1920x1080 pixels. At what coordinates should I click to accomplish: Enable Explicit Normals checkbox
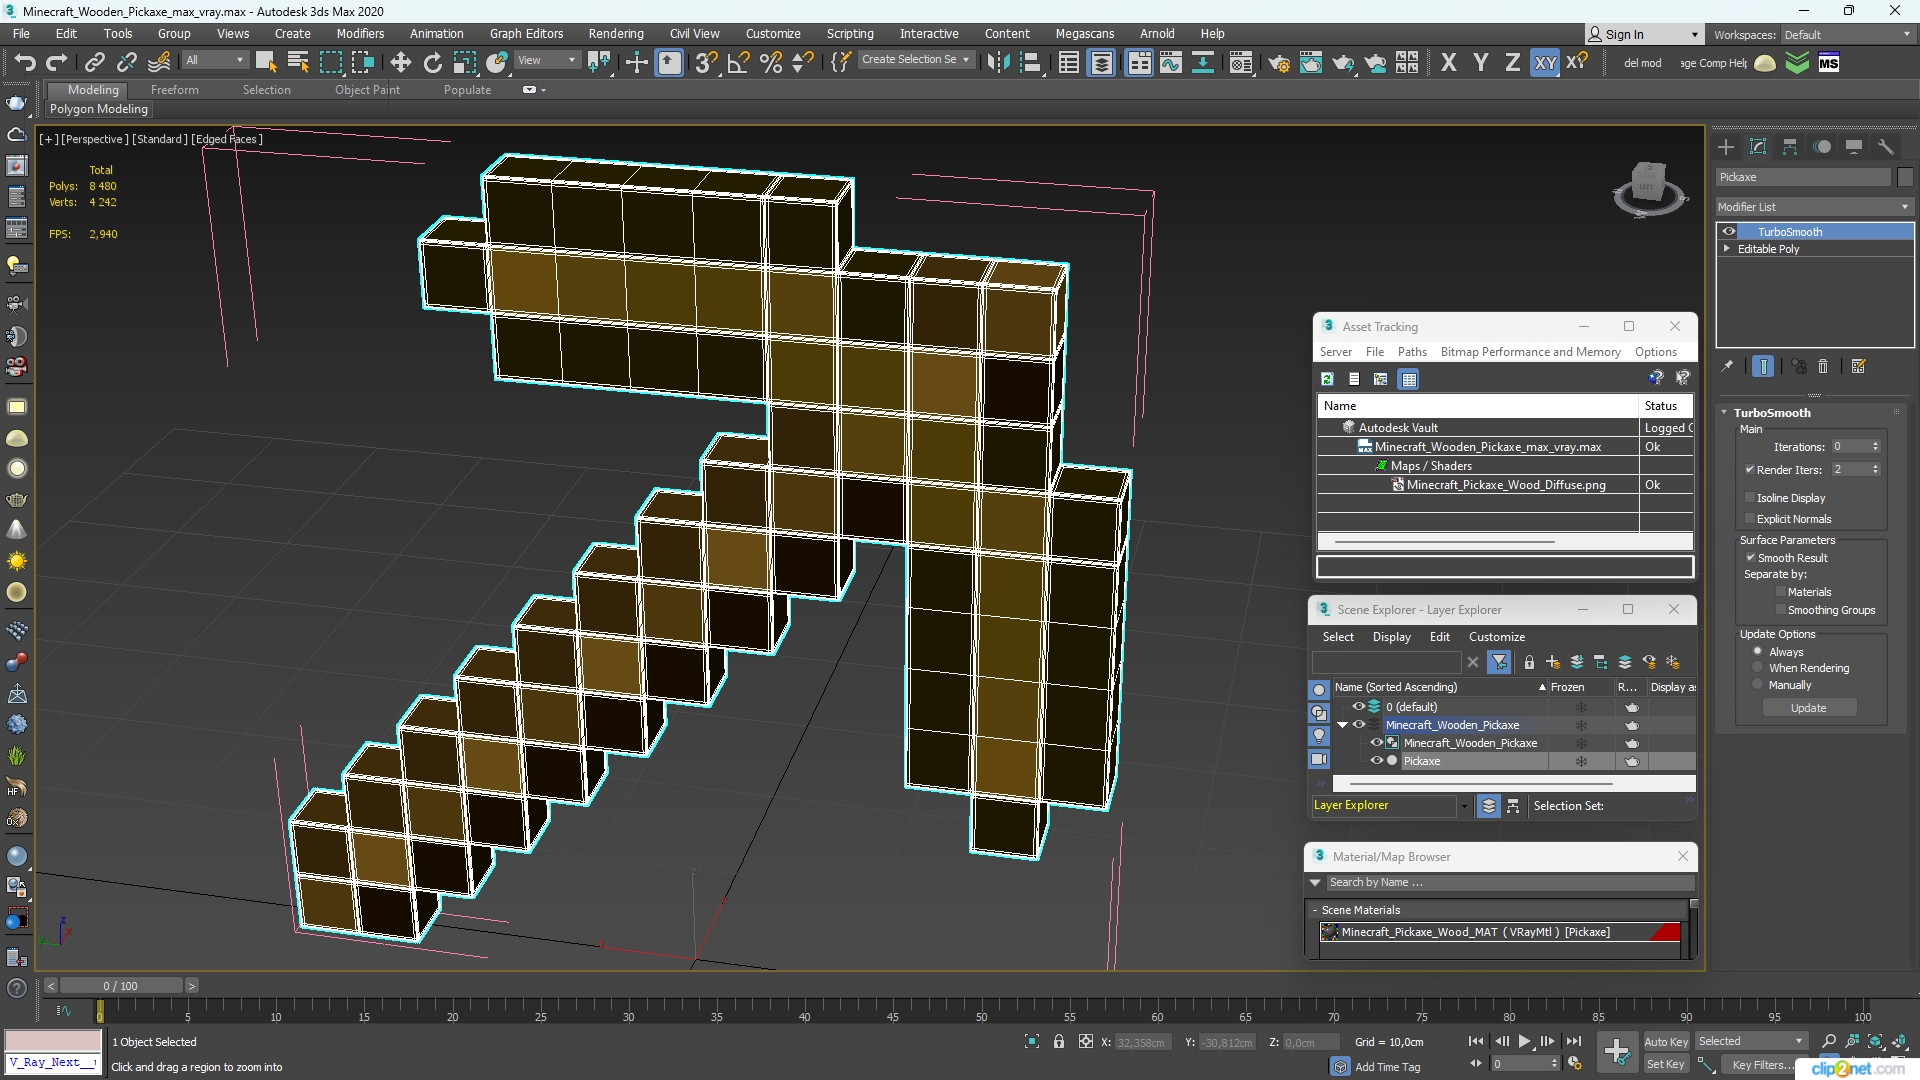click(1750, 518)
